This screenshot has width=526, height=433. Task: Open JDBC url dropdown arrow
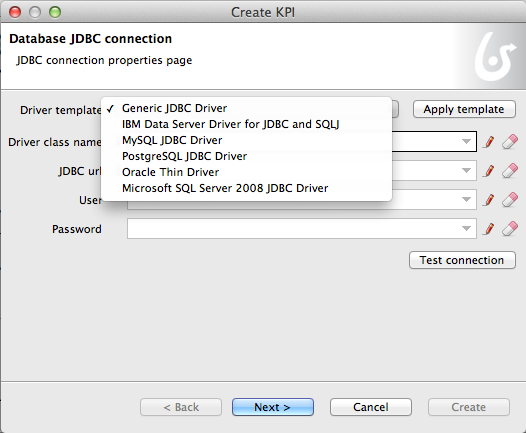tap(466, 171)
